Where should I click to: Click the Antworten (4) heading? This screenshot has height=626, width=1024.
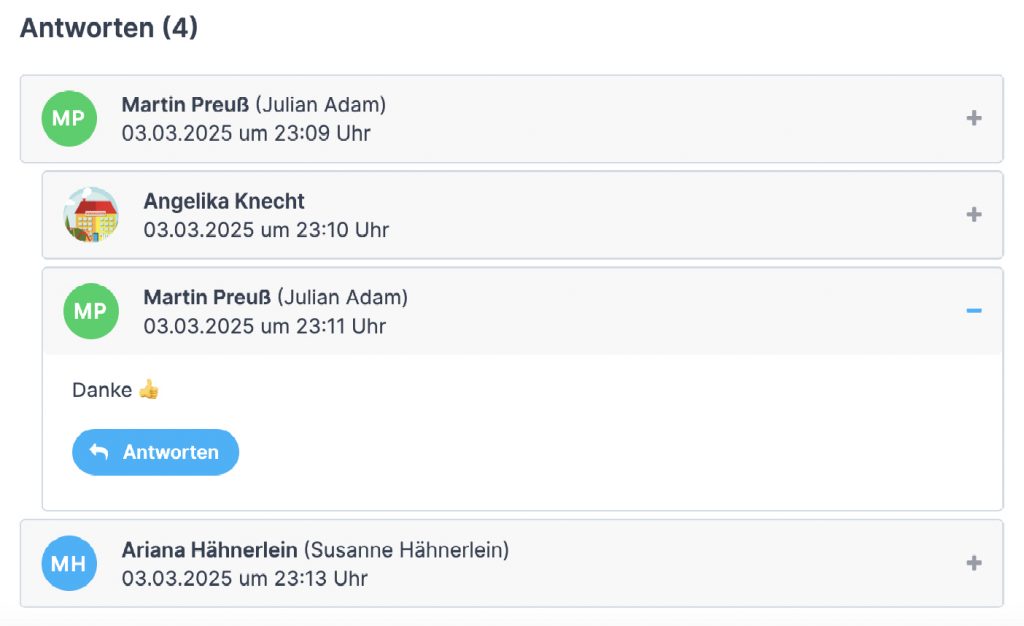[x=109, y=28]
